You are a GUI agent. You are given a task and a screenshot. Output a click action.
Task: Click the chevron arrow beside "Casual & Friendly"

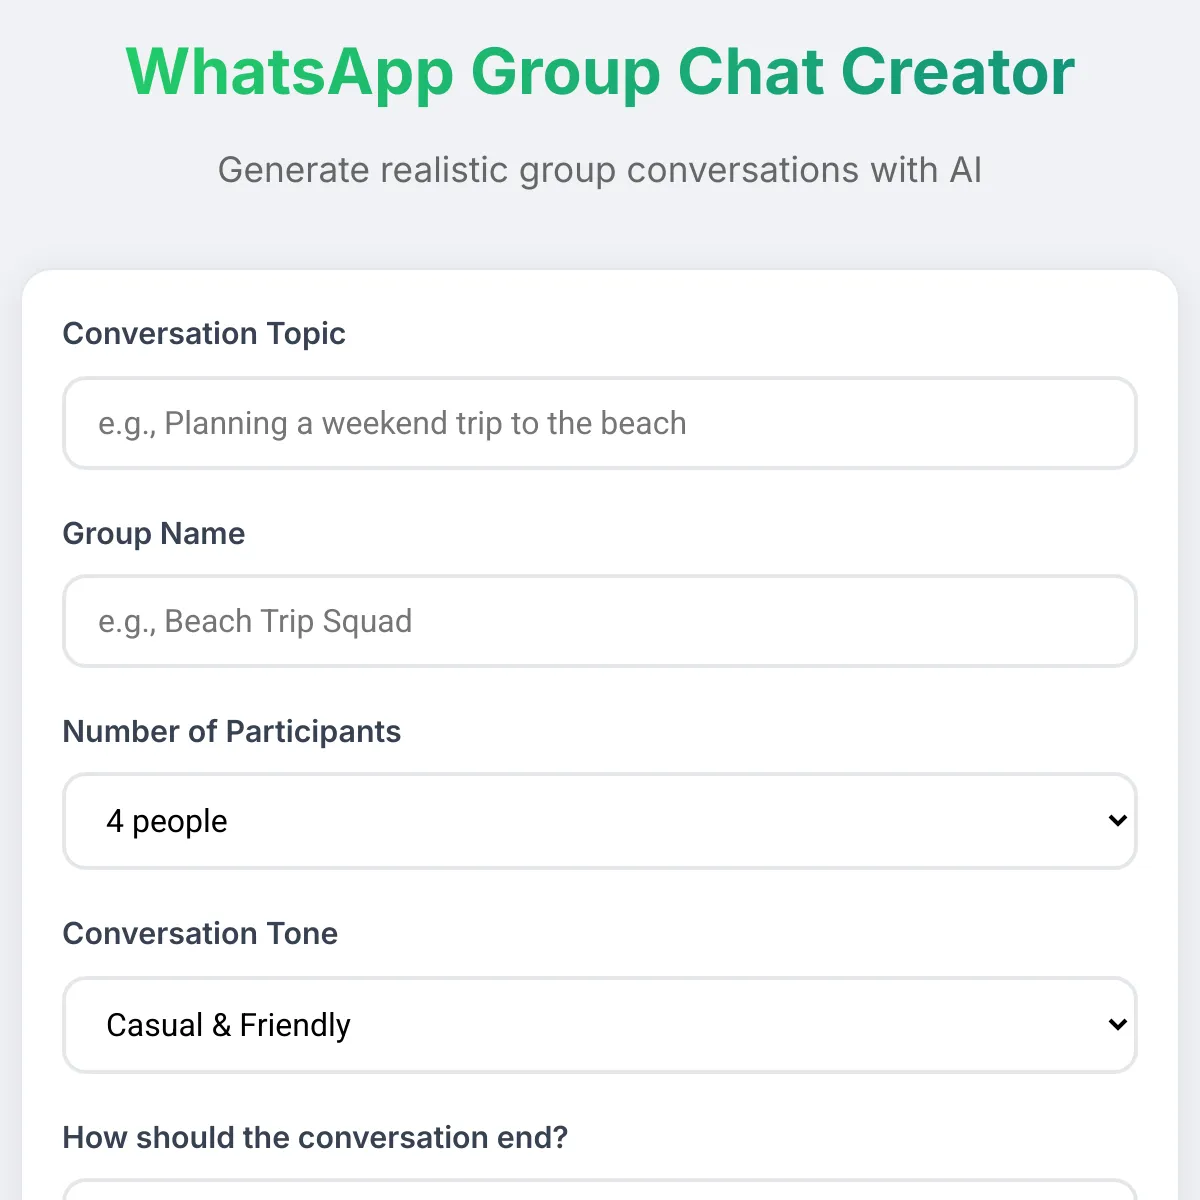(x=1117, y=1025)
